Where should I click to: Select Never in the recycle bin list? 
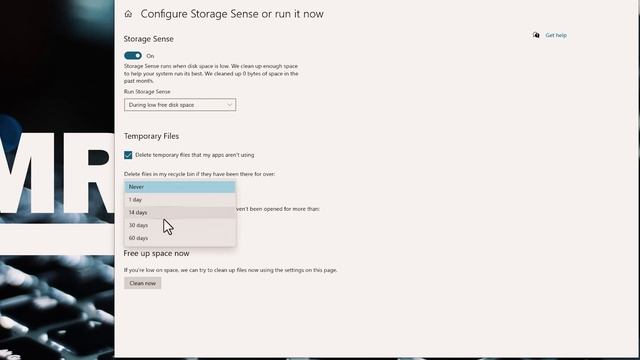[180, 187]
